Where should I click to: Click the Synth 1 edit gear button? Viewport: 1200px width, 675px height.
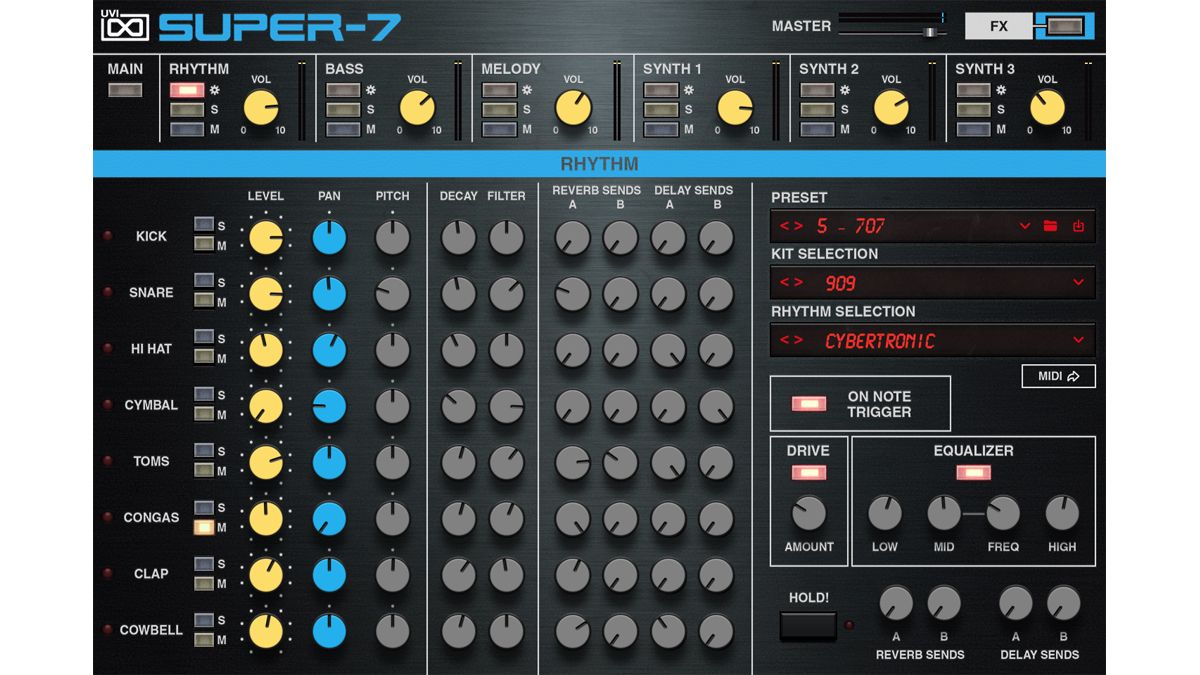pyautogui.click(x=689, y=90)
